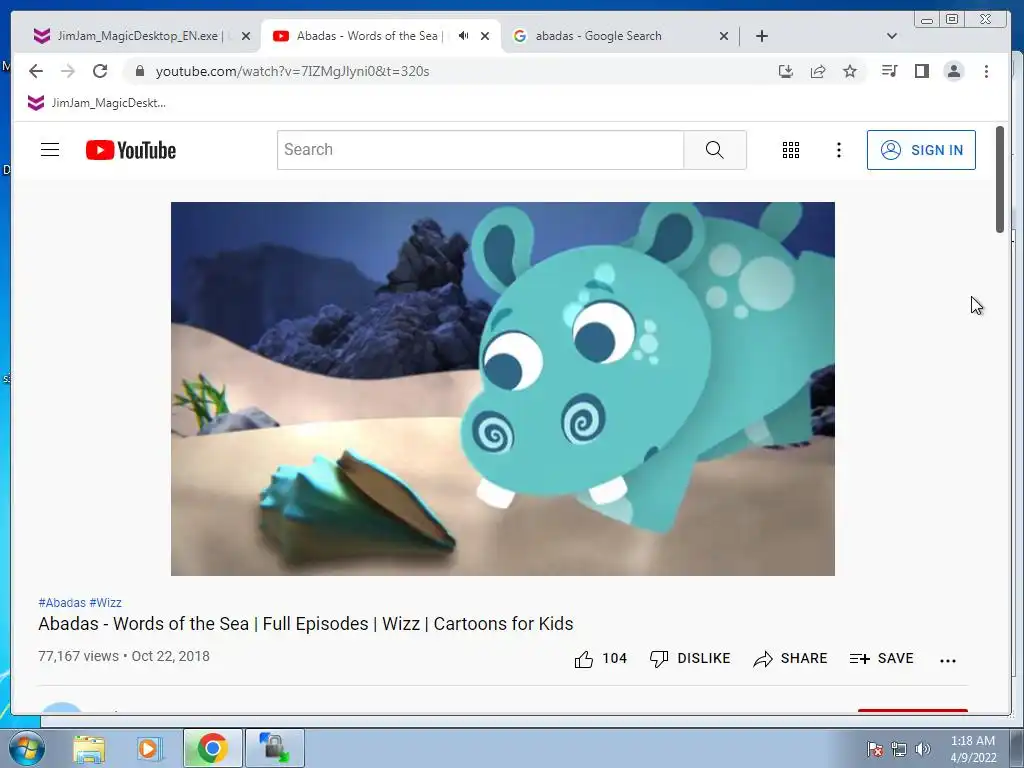Go to YouTube home via logo
Image resolution: width=1024 pixels, height=768 pixels.
(131, 150)
